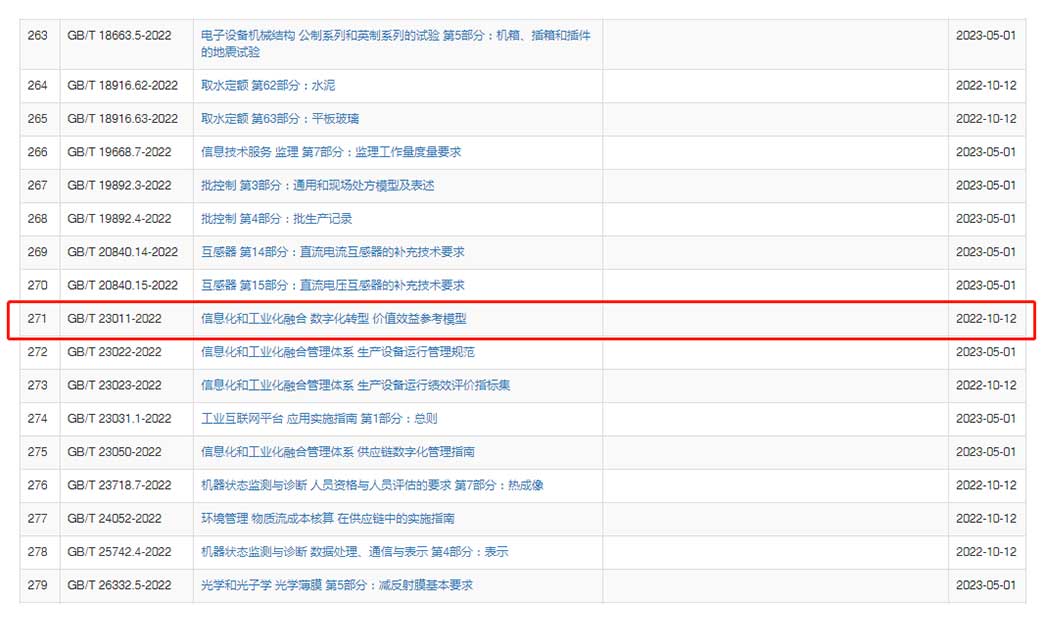Click 机器状态监测与诊断 第4部分：表示 link
Image resolution: width=1048 pixels, height=626 pixels.
[354, 552]
